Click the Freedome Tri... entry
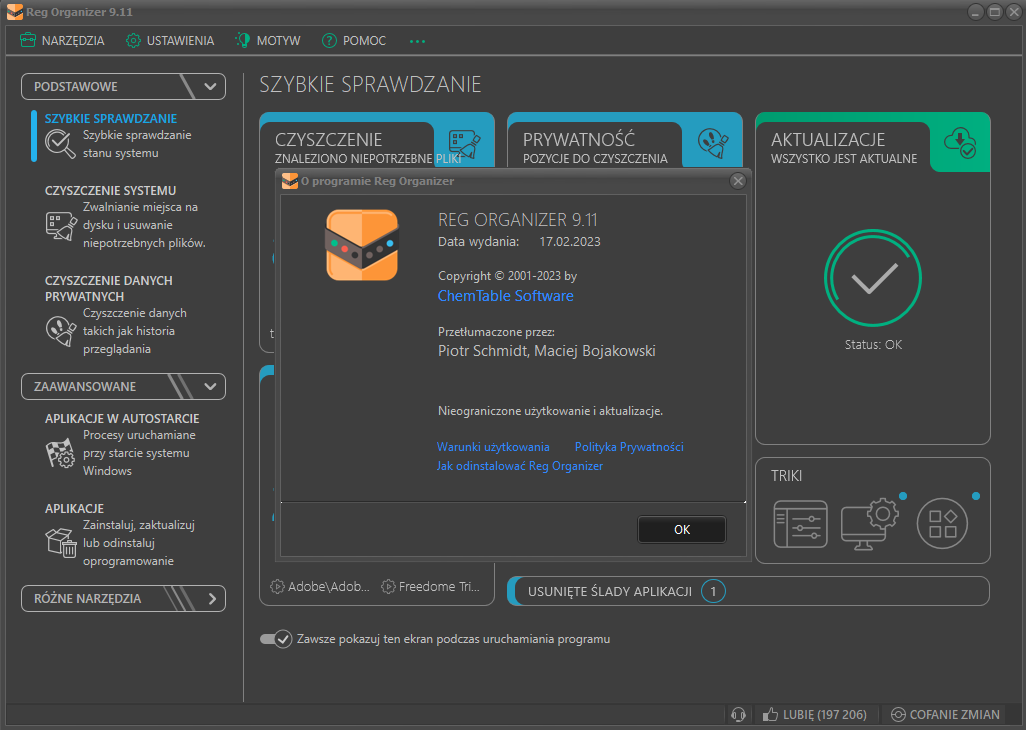 point(431,587)
